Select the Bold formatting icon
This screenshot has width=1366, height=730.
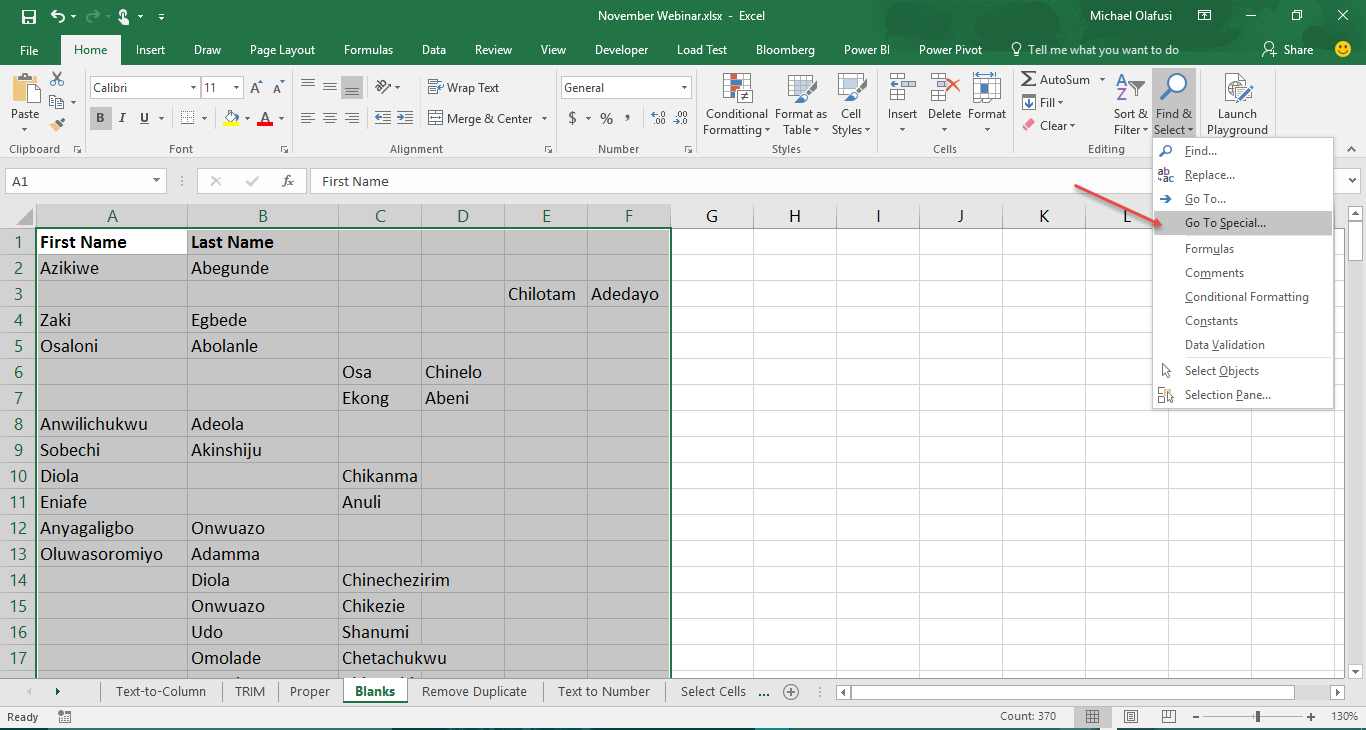[x=99, y=117]
